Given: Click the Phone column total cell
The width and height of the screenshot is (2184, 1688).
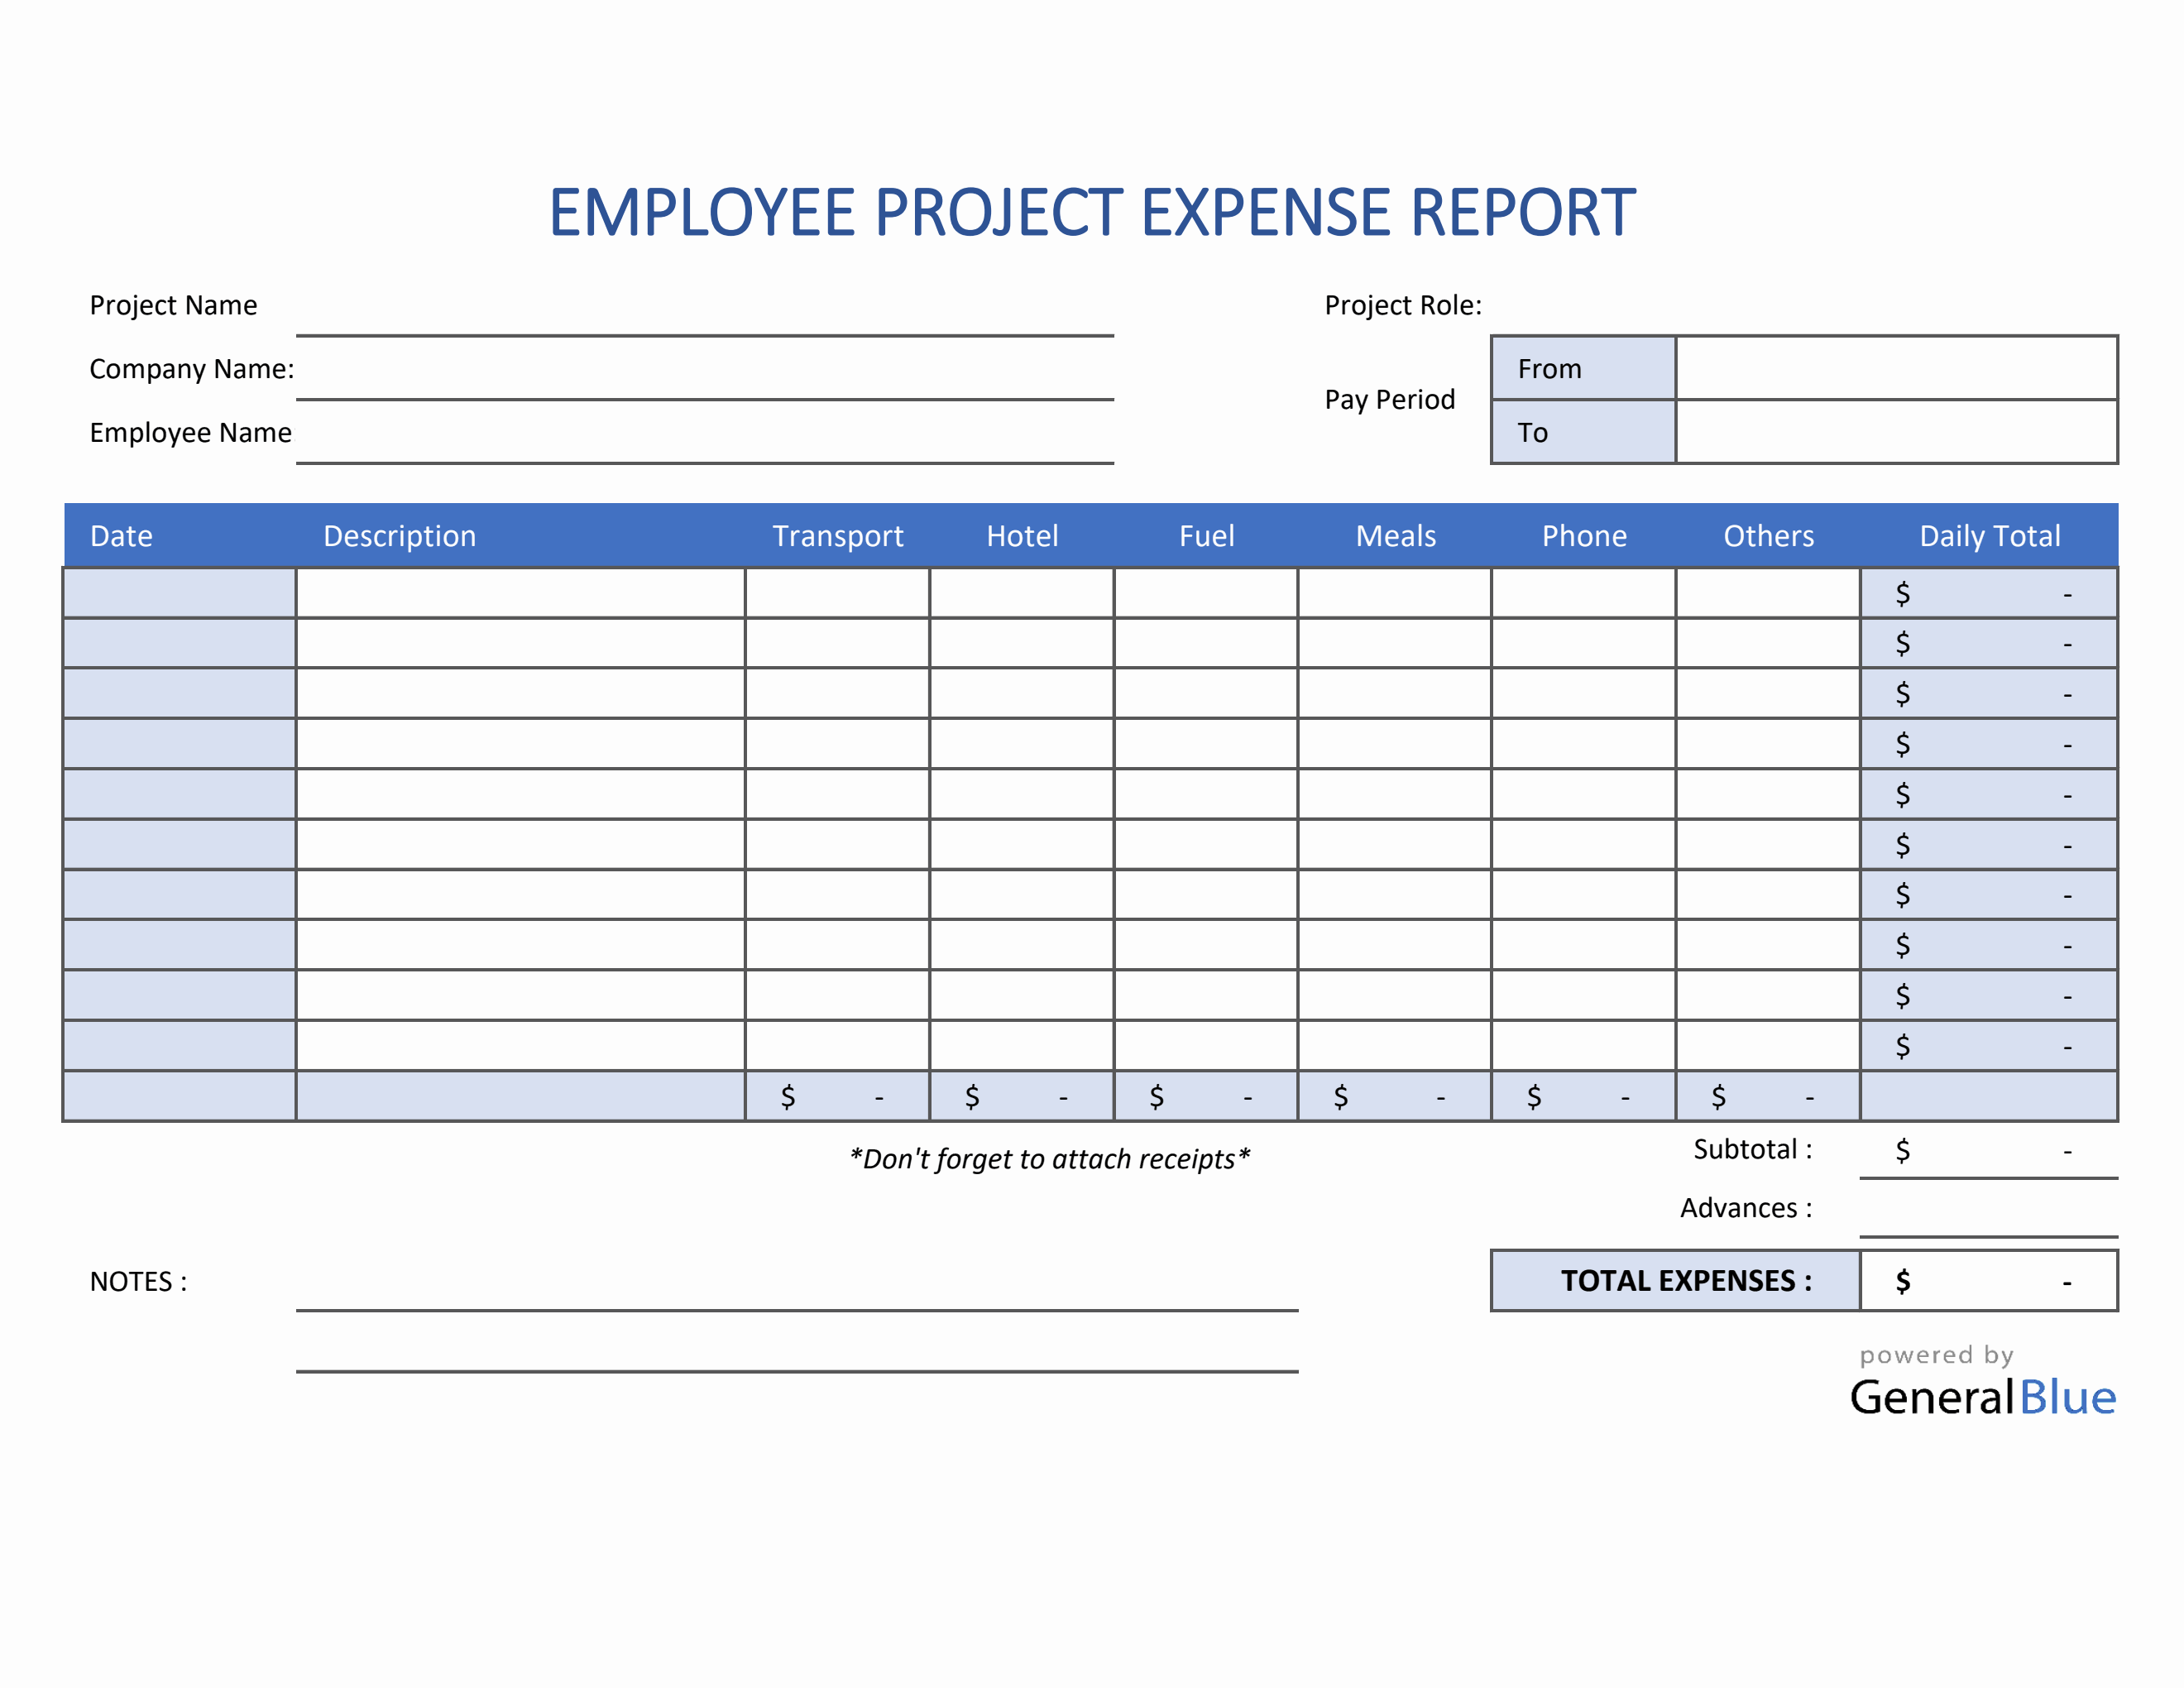Looking at the screenshot, I should (1584, 1096).
